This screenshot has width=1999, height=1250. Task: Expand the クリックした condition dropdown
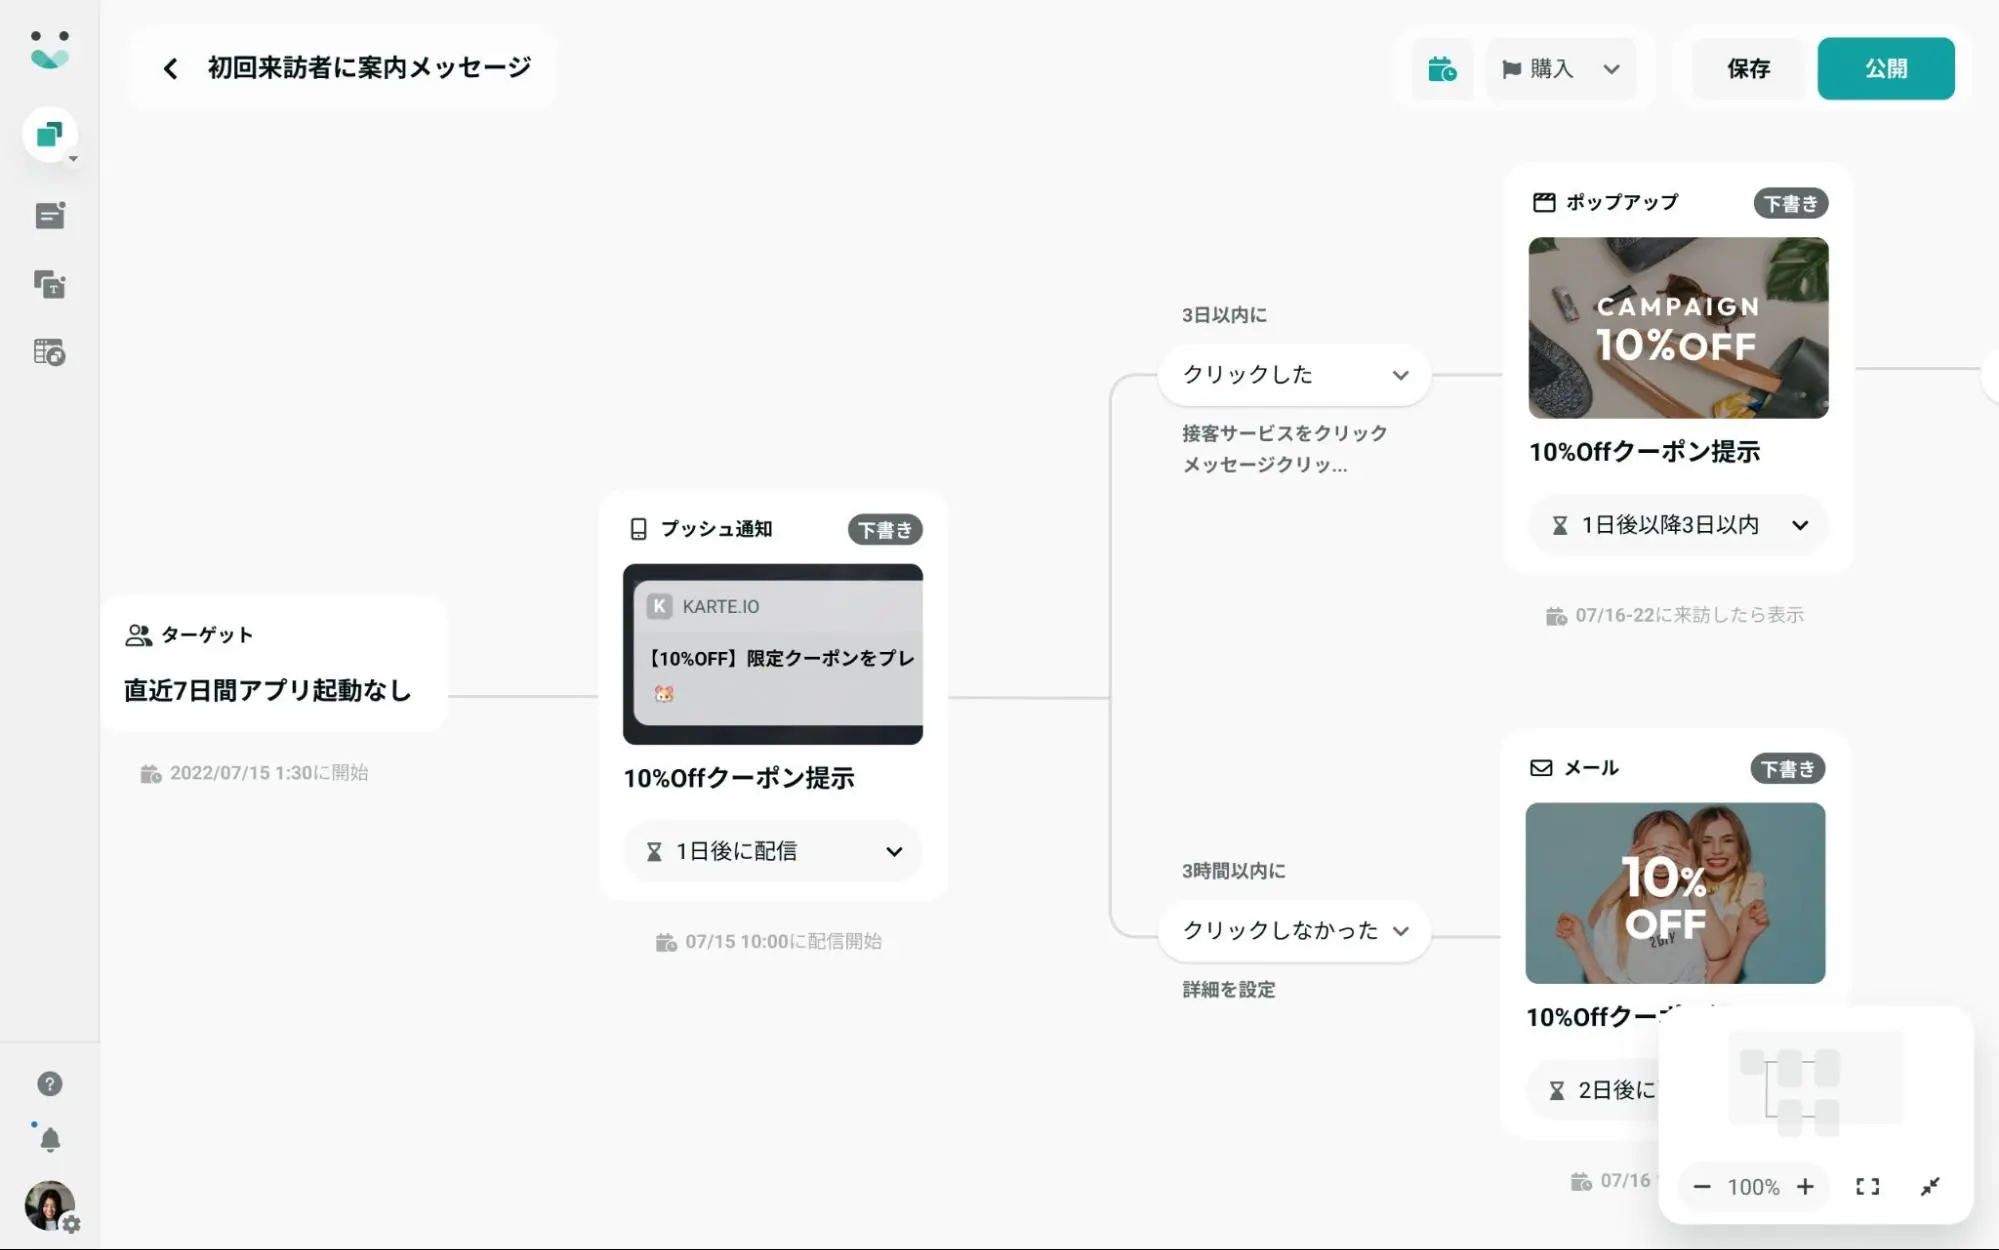point(1294,375)
